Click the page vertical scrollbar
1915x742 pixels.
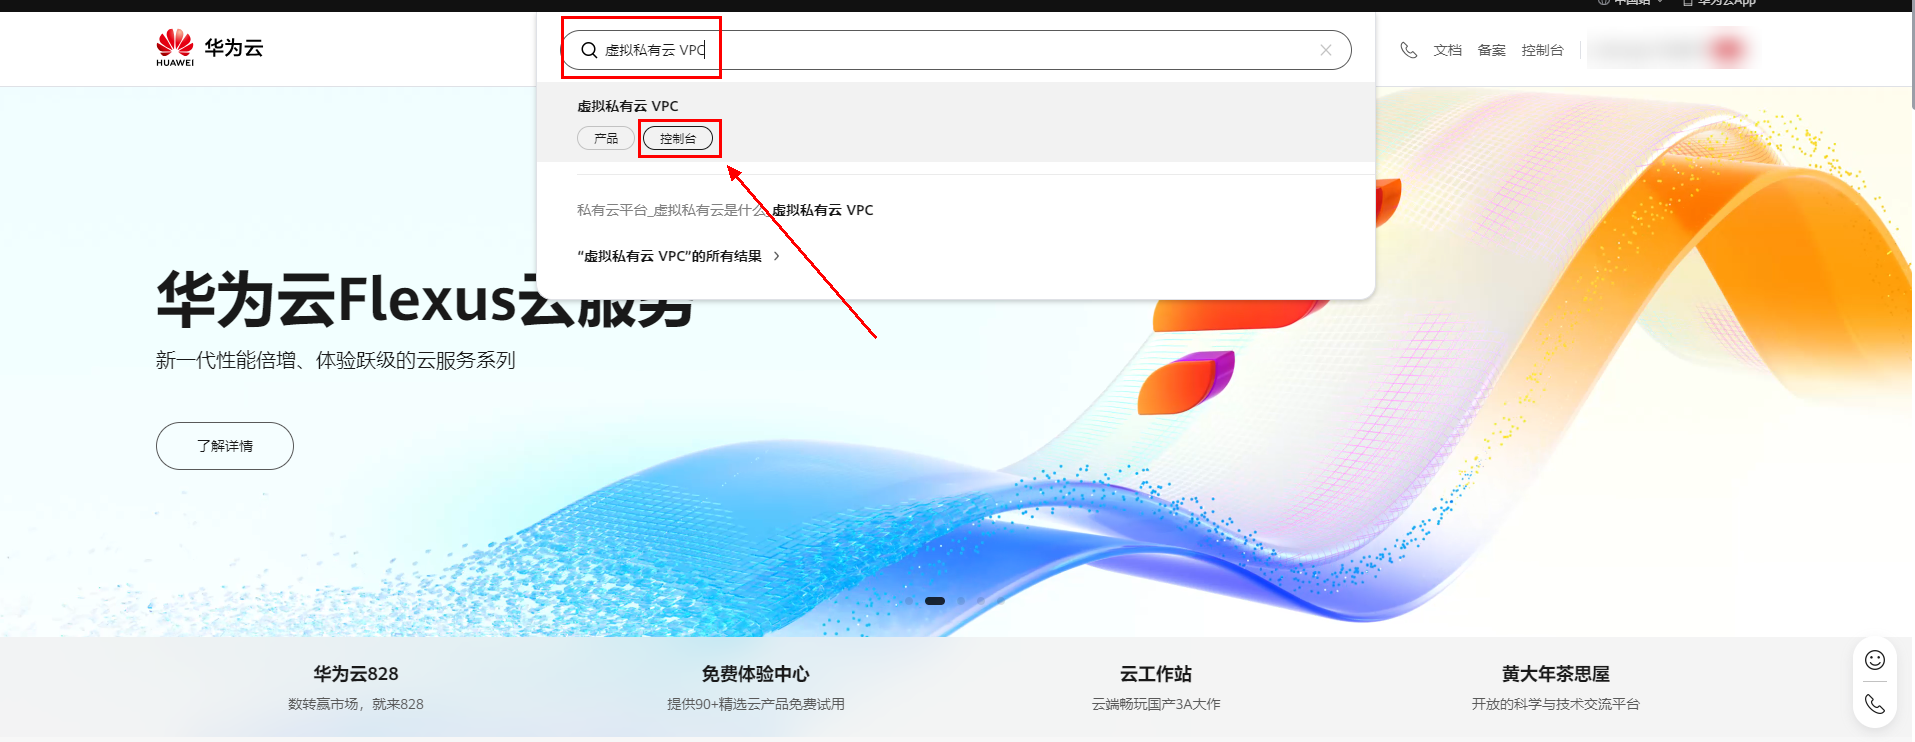(1911, 60)
